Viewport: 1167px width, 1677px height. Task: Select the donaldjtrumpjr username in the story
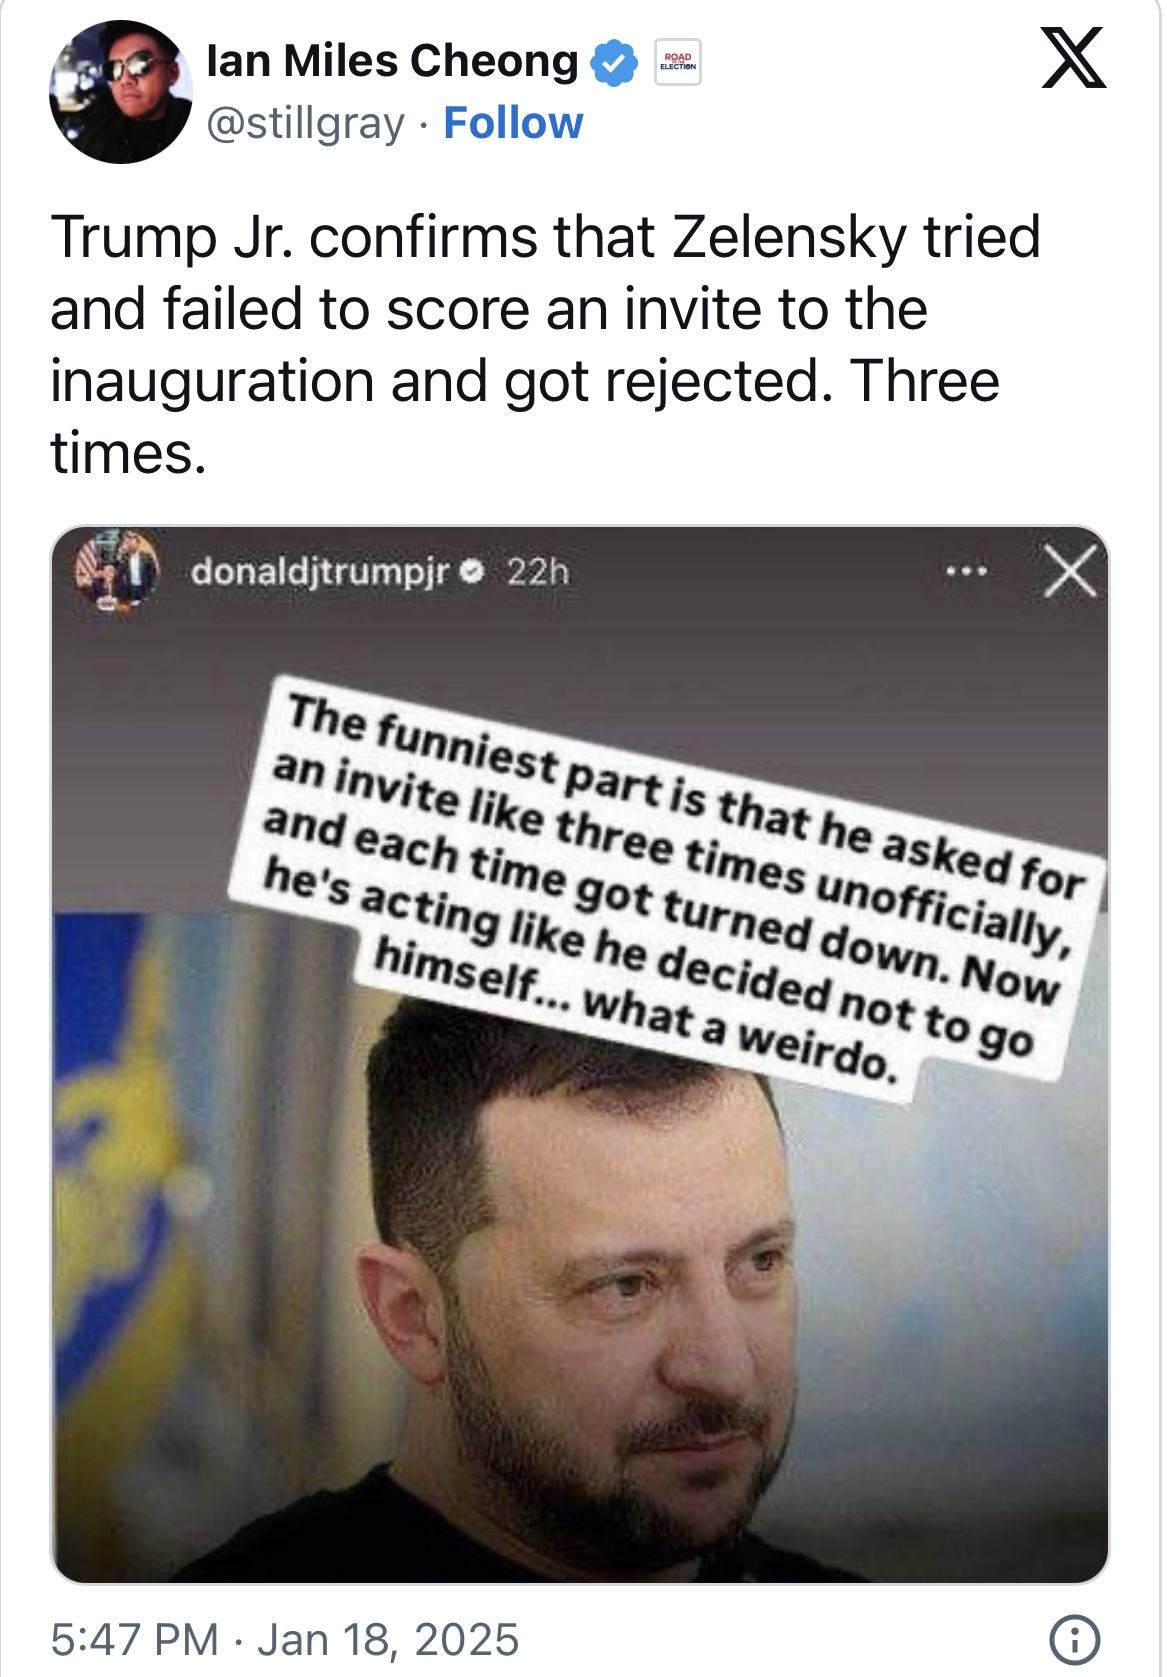pos(320,572)
